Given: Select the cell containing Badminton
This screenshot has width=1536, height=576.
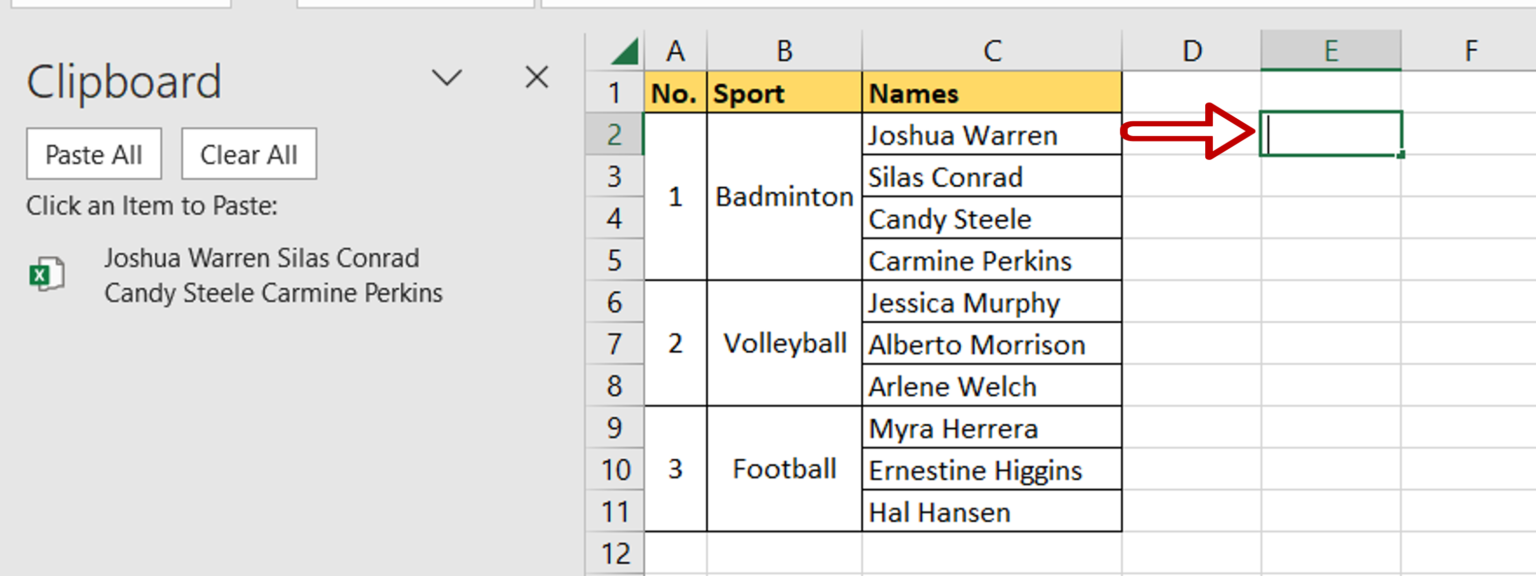Looking at the screenshot, I should point(784,197).
